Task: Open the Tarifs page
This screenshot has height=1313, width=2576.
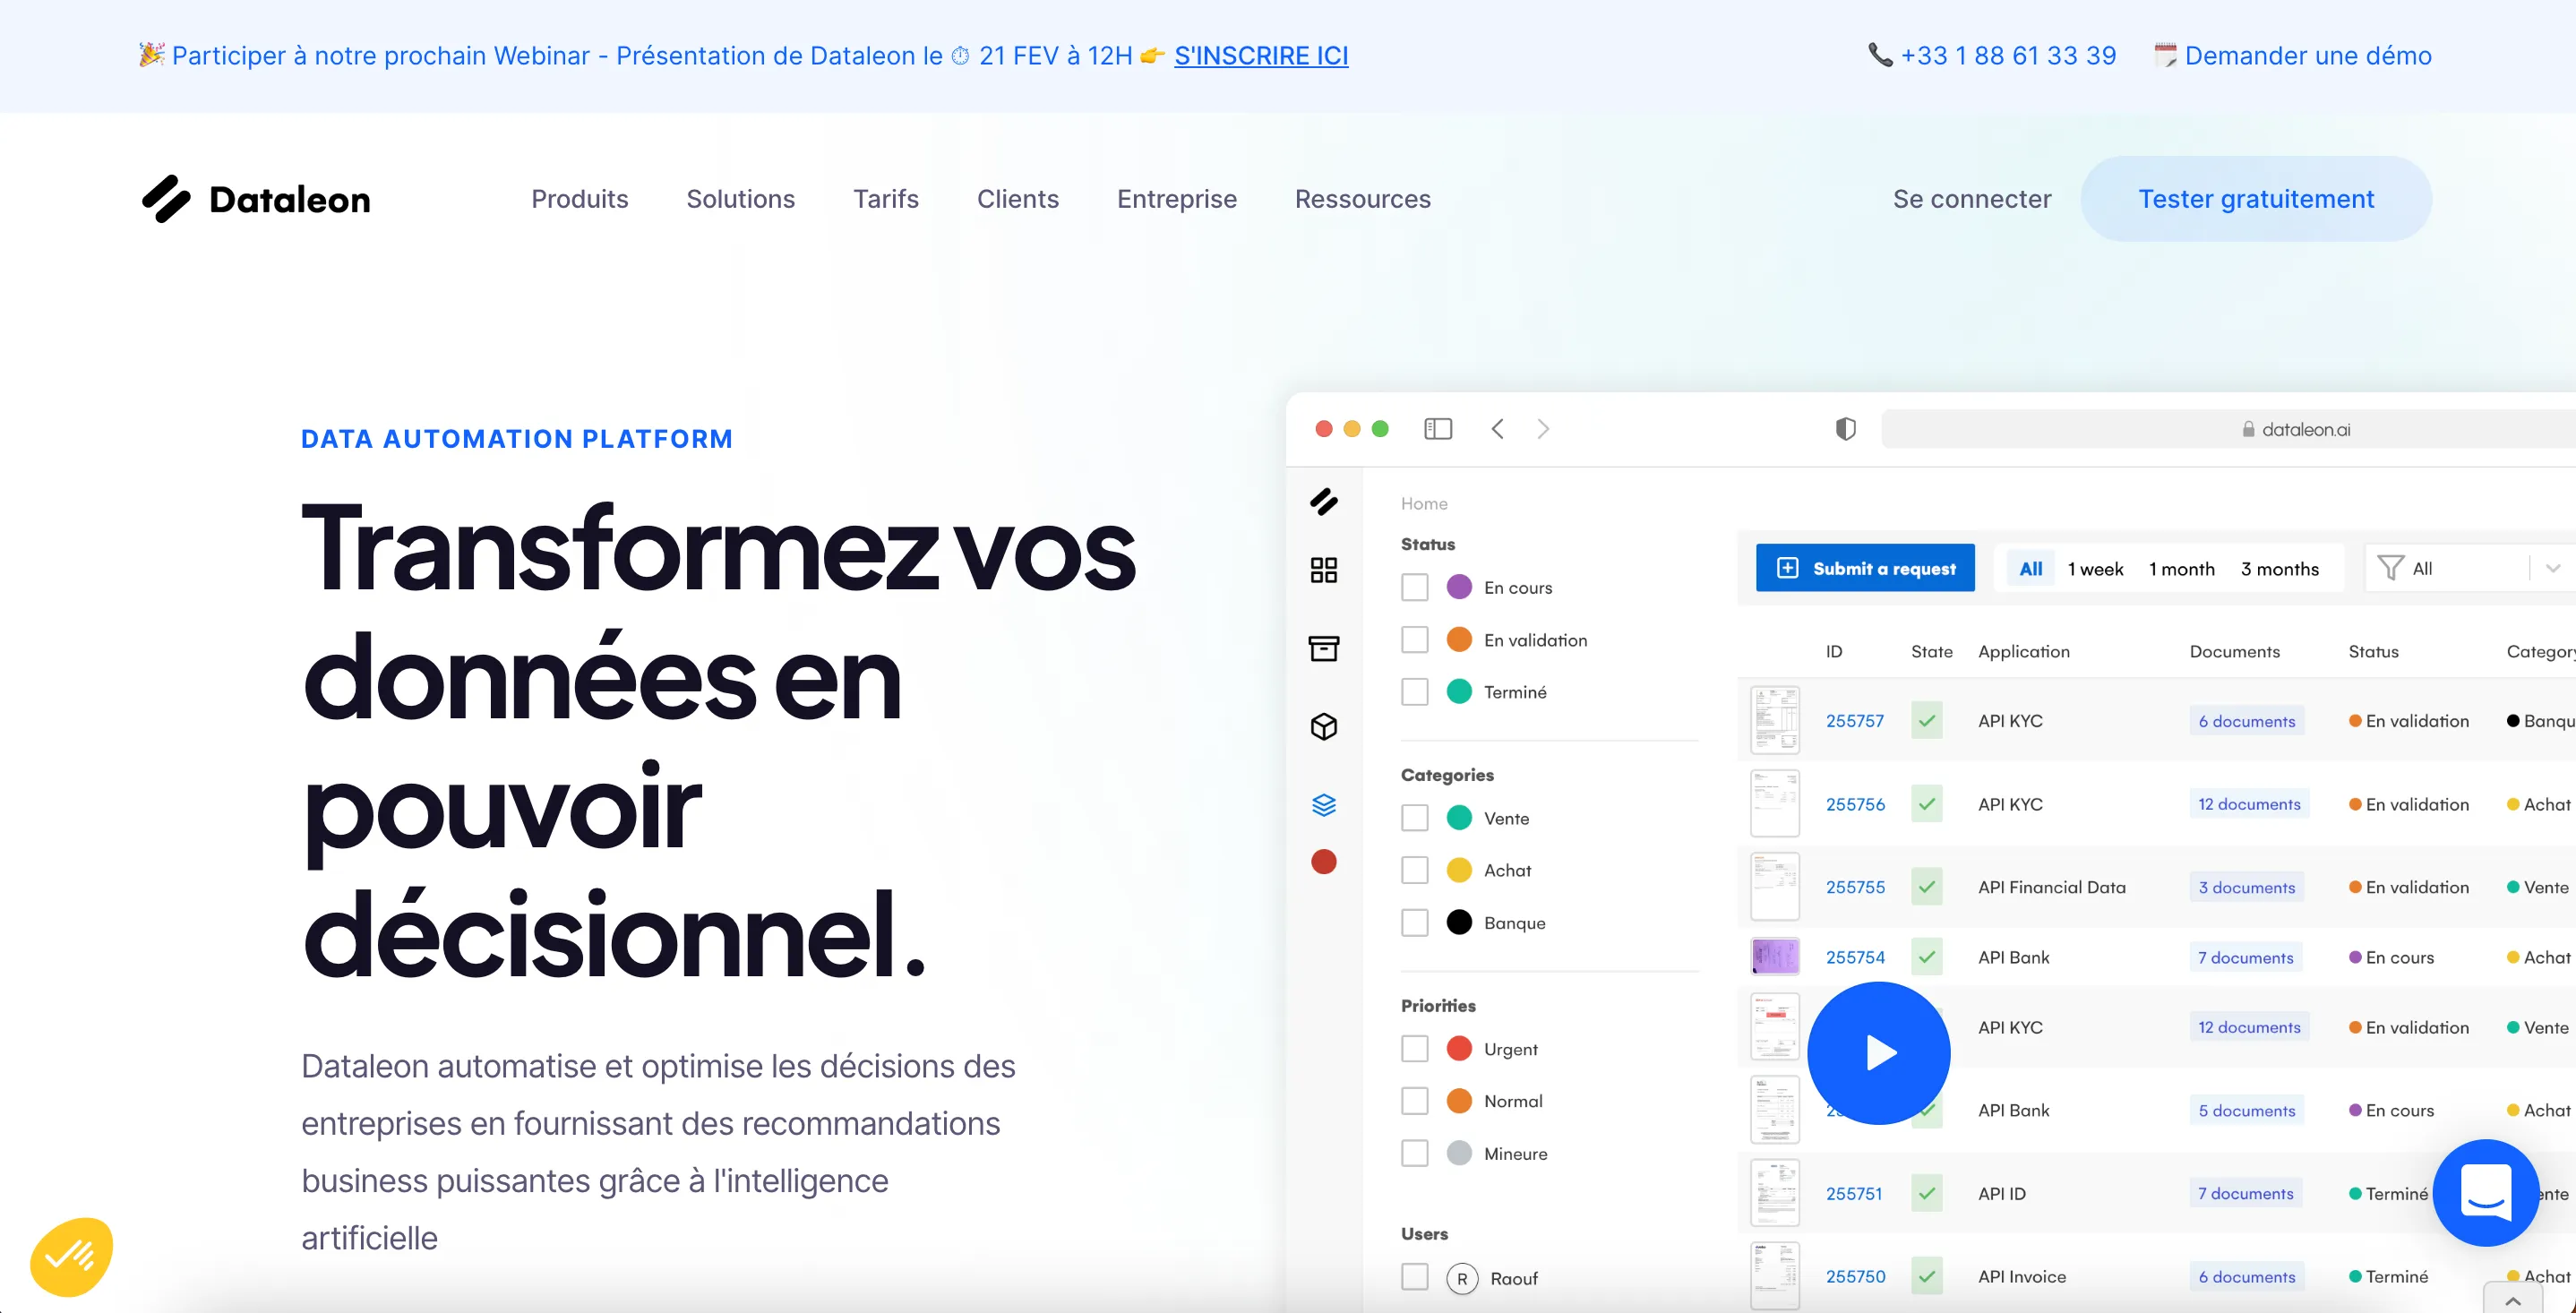Action: point(886,199)
